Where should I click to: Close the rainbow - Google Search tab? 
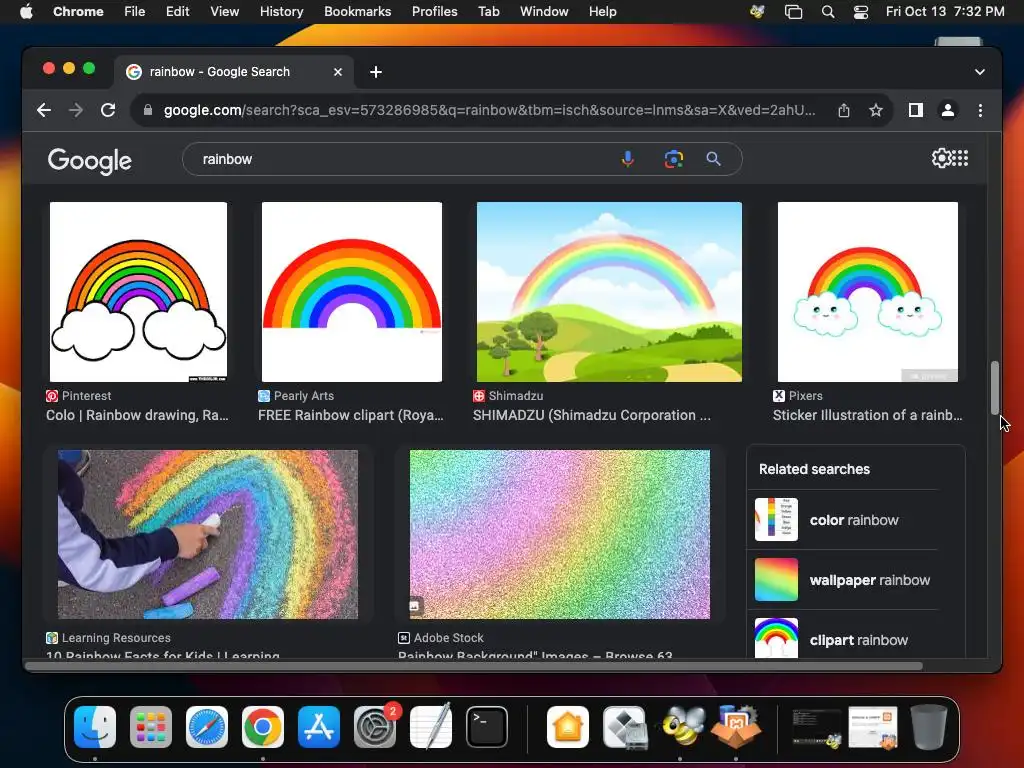point(338,72)
